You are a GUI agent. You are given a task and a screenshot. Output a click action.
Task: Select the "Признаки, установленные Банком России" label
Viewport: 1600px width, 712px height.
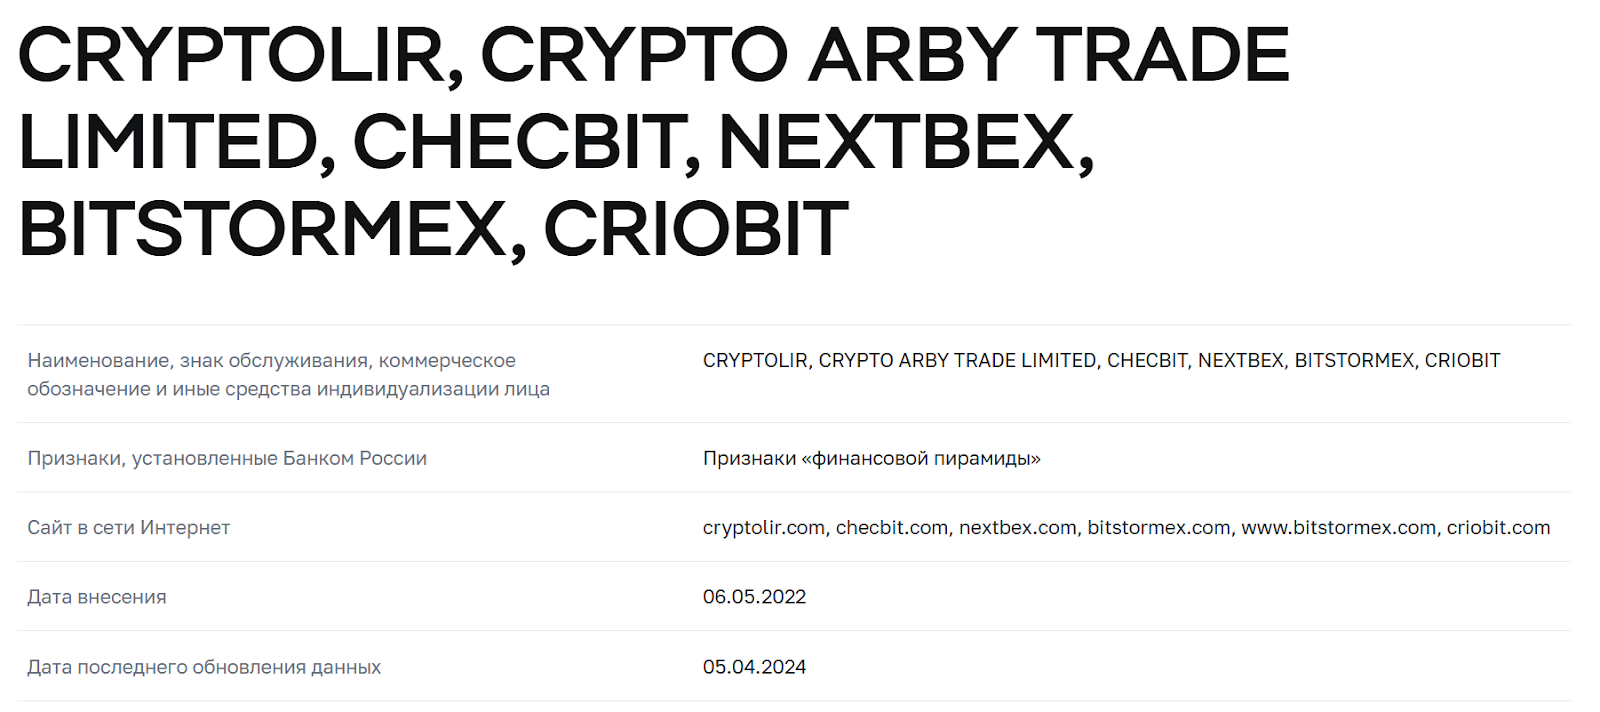(227, 458)
